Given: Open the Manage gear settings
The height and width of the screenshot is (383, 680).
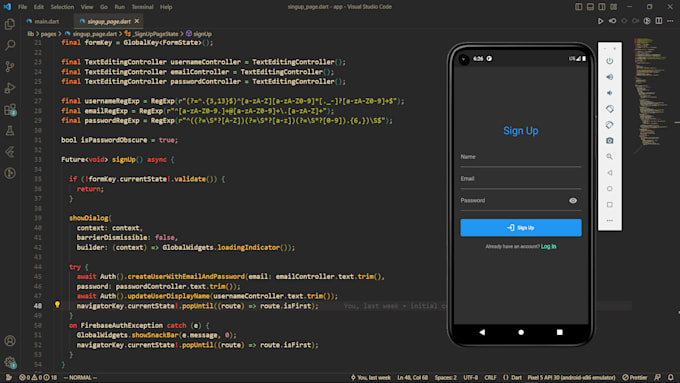Looking at the screenshot, I should pos(10,362).
